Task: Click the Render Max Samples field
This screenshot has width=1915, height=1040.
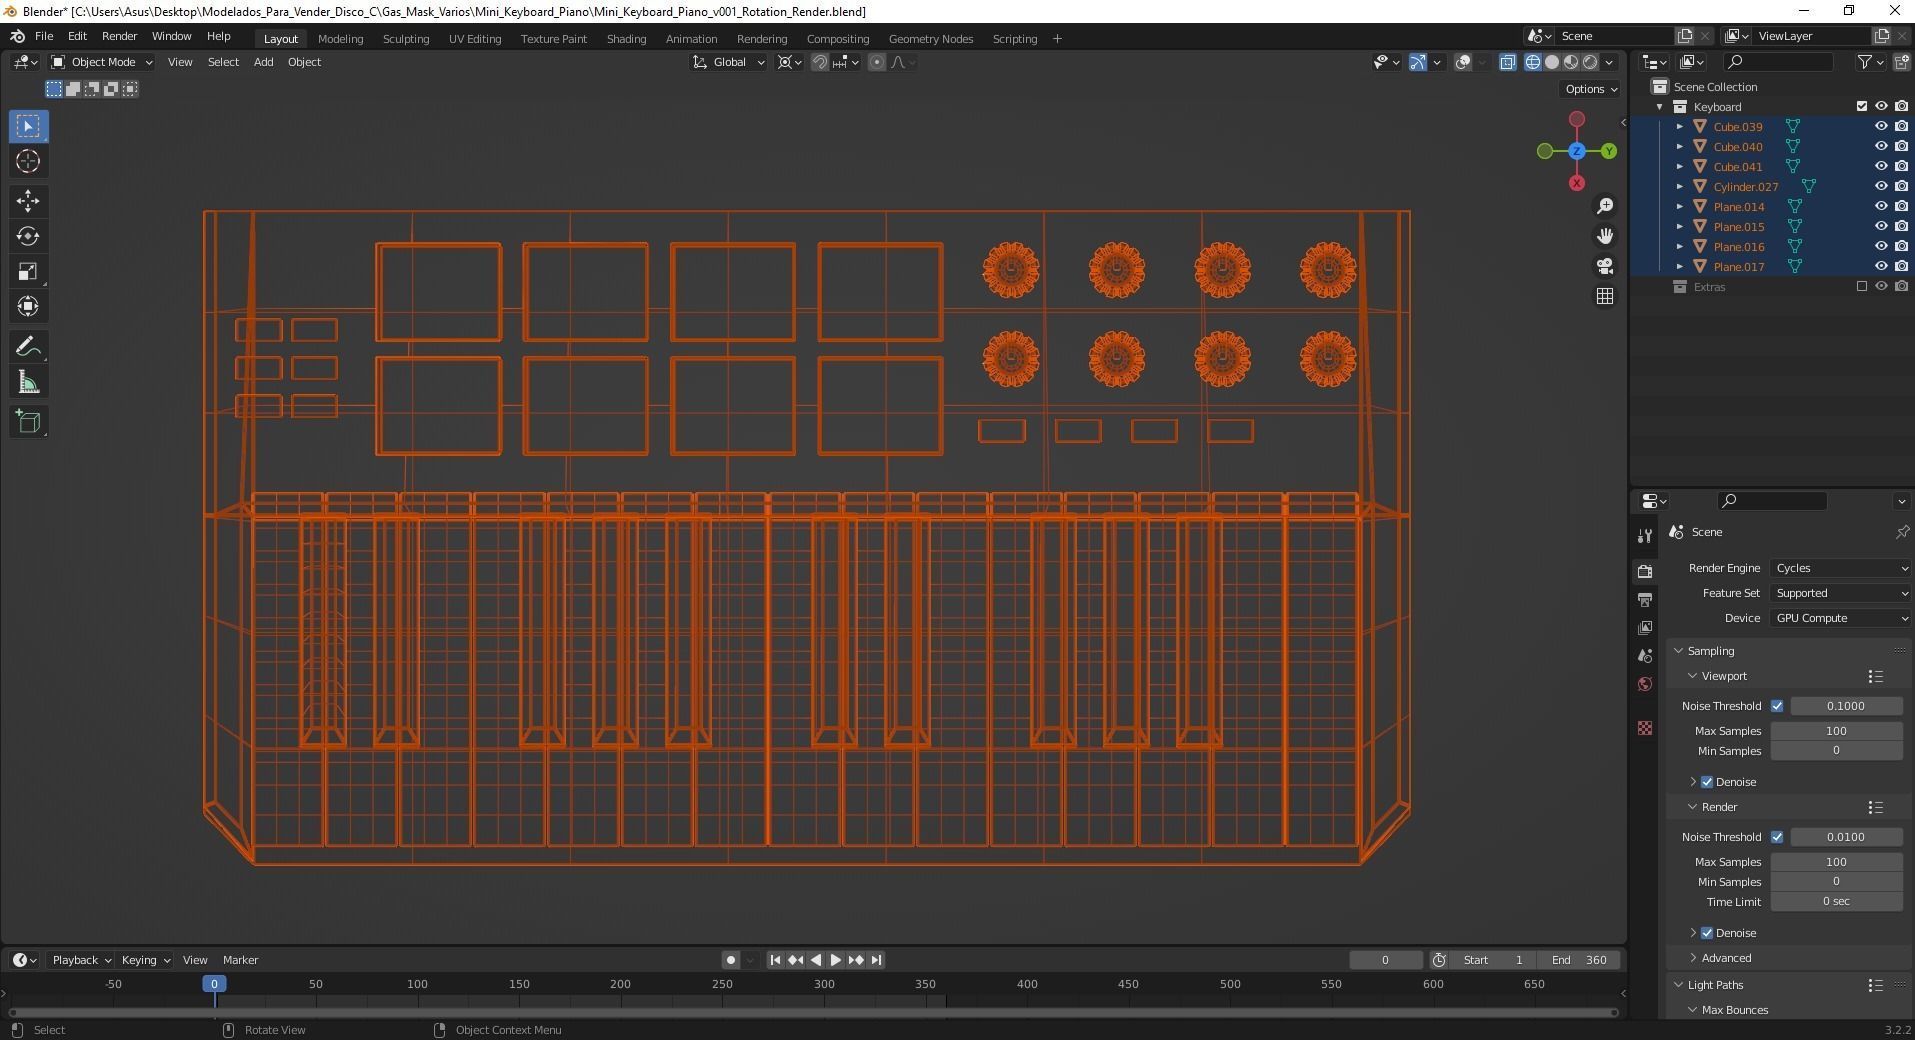Action: [x=1835, y=862]
